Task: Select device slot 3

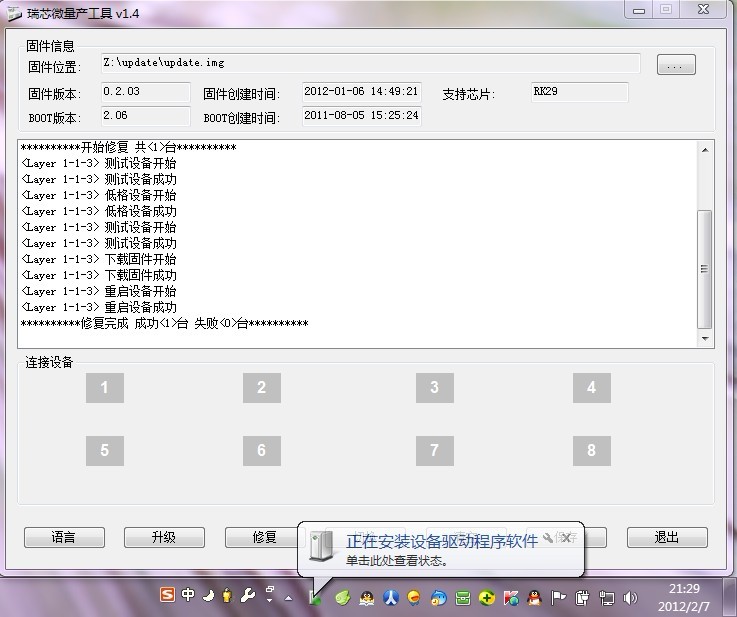Action: click(435, 388)
